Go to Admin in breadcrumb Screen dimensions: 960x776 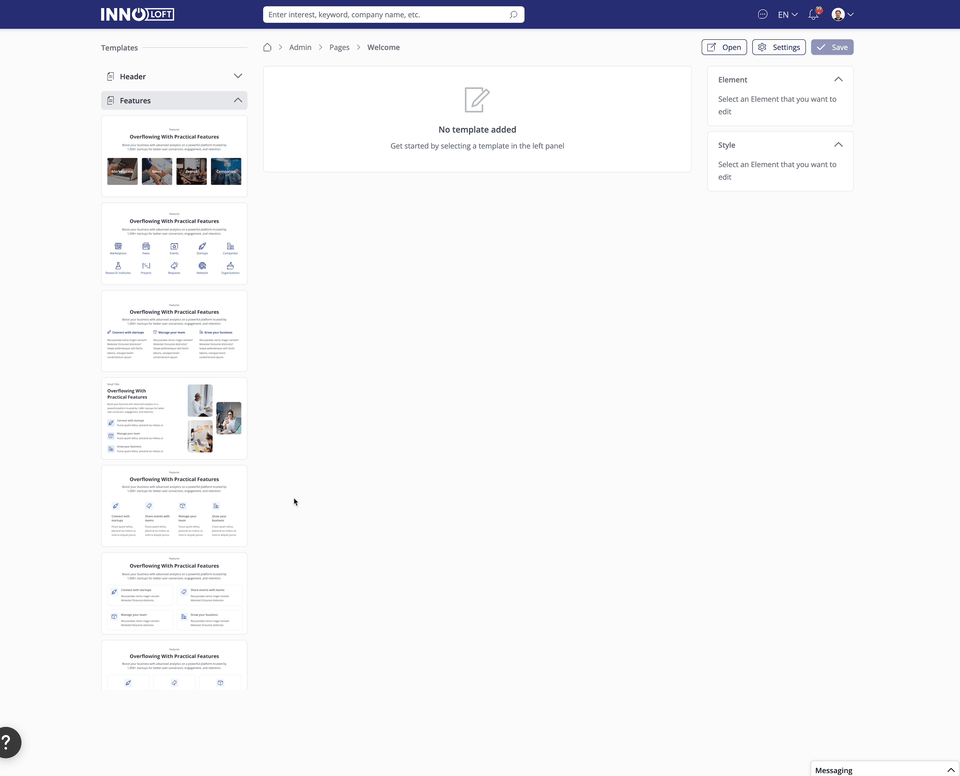pyautogui.click(x=300, y=47)
